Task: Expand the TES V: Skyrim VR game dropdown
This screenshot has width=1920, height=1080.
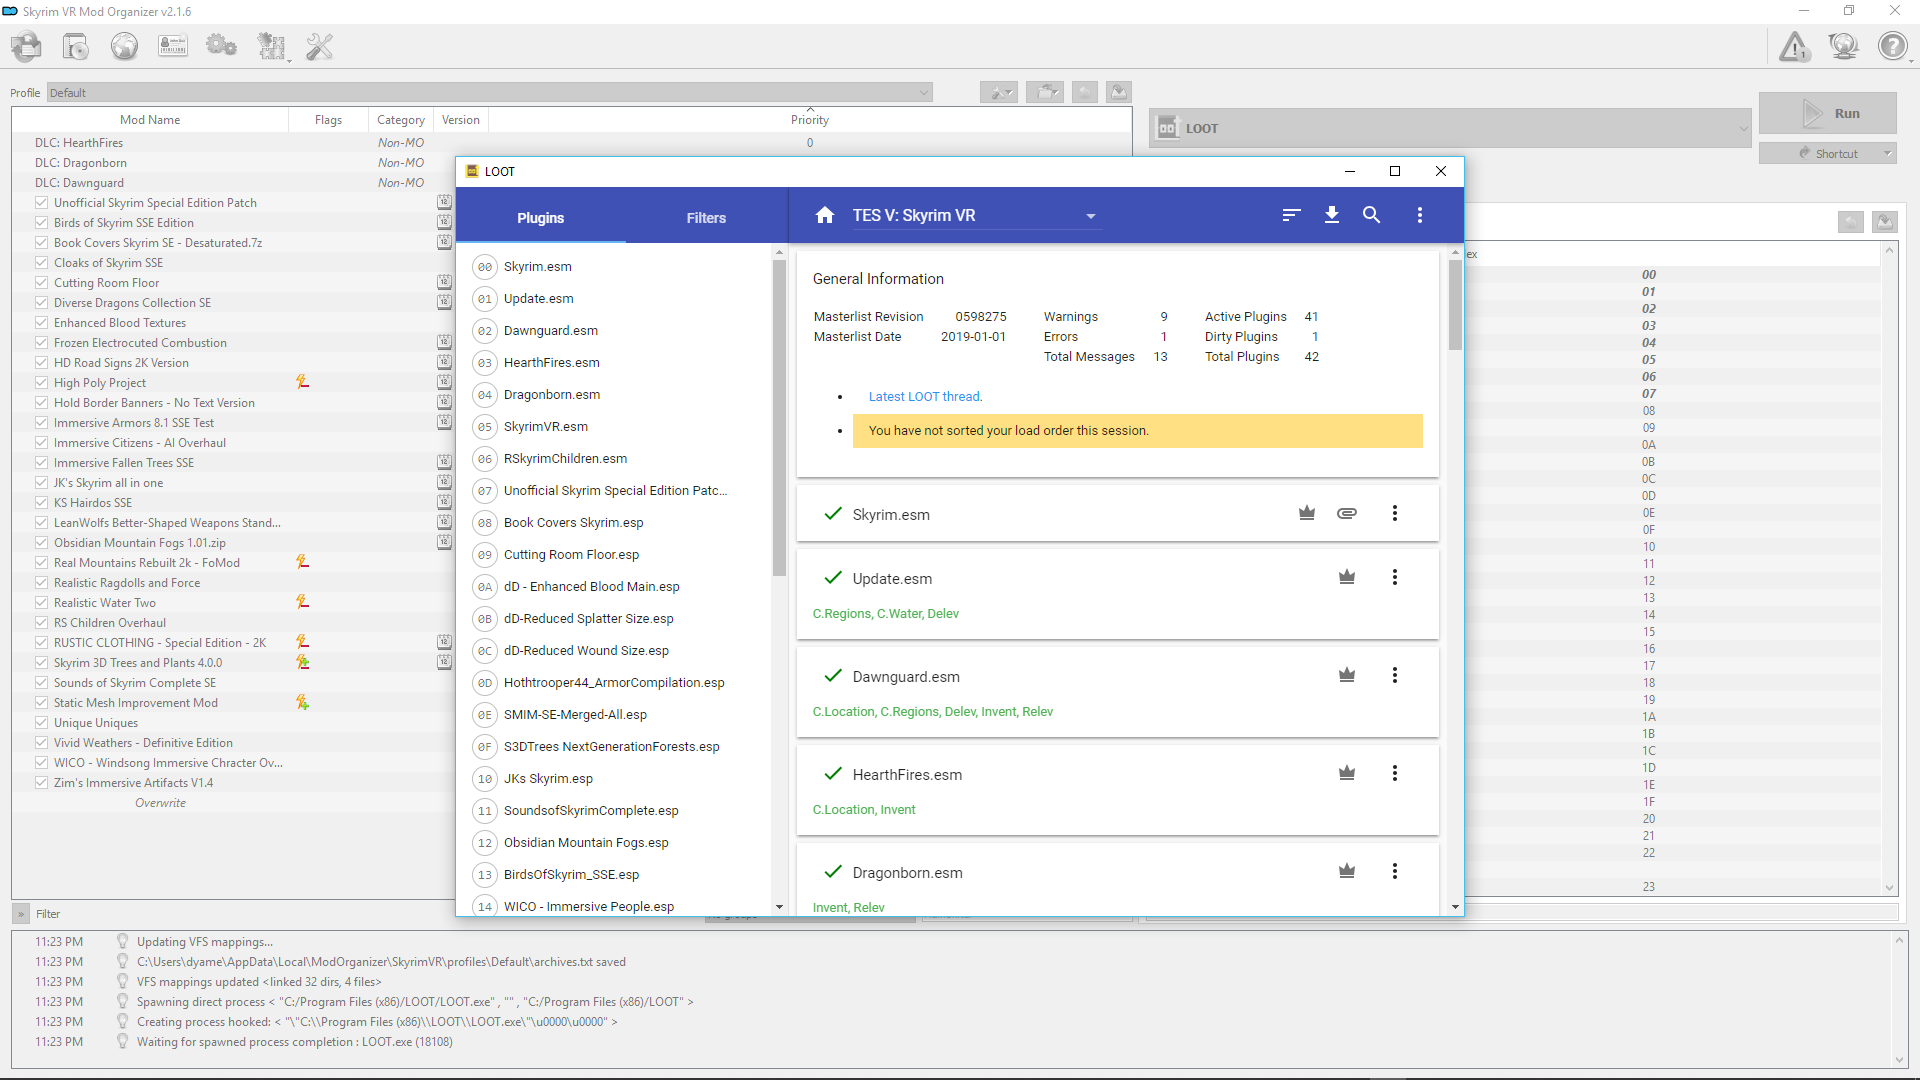Action: [975, 215]
